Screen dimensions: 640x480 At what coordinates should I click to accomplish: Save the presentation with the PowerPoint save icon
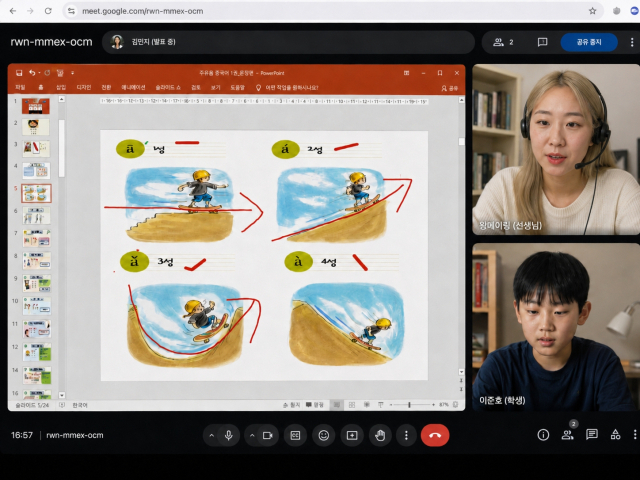coord(19,73)
